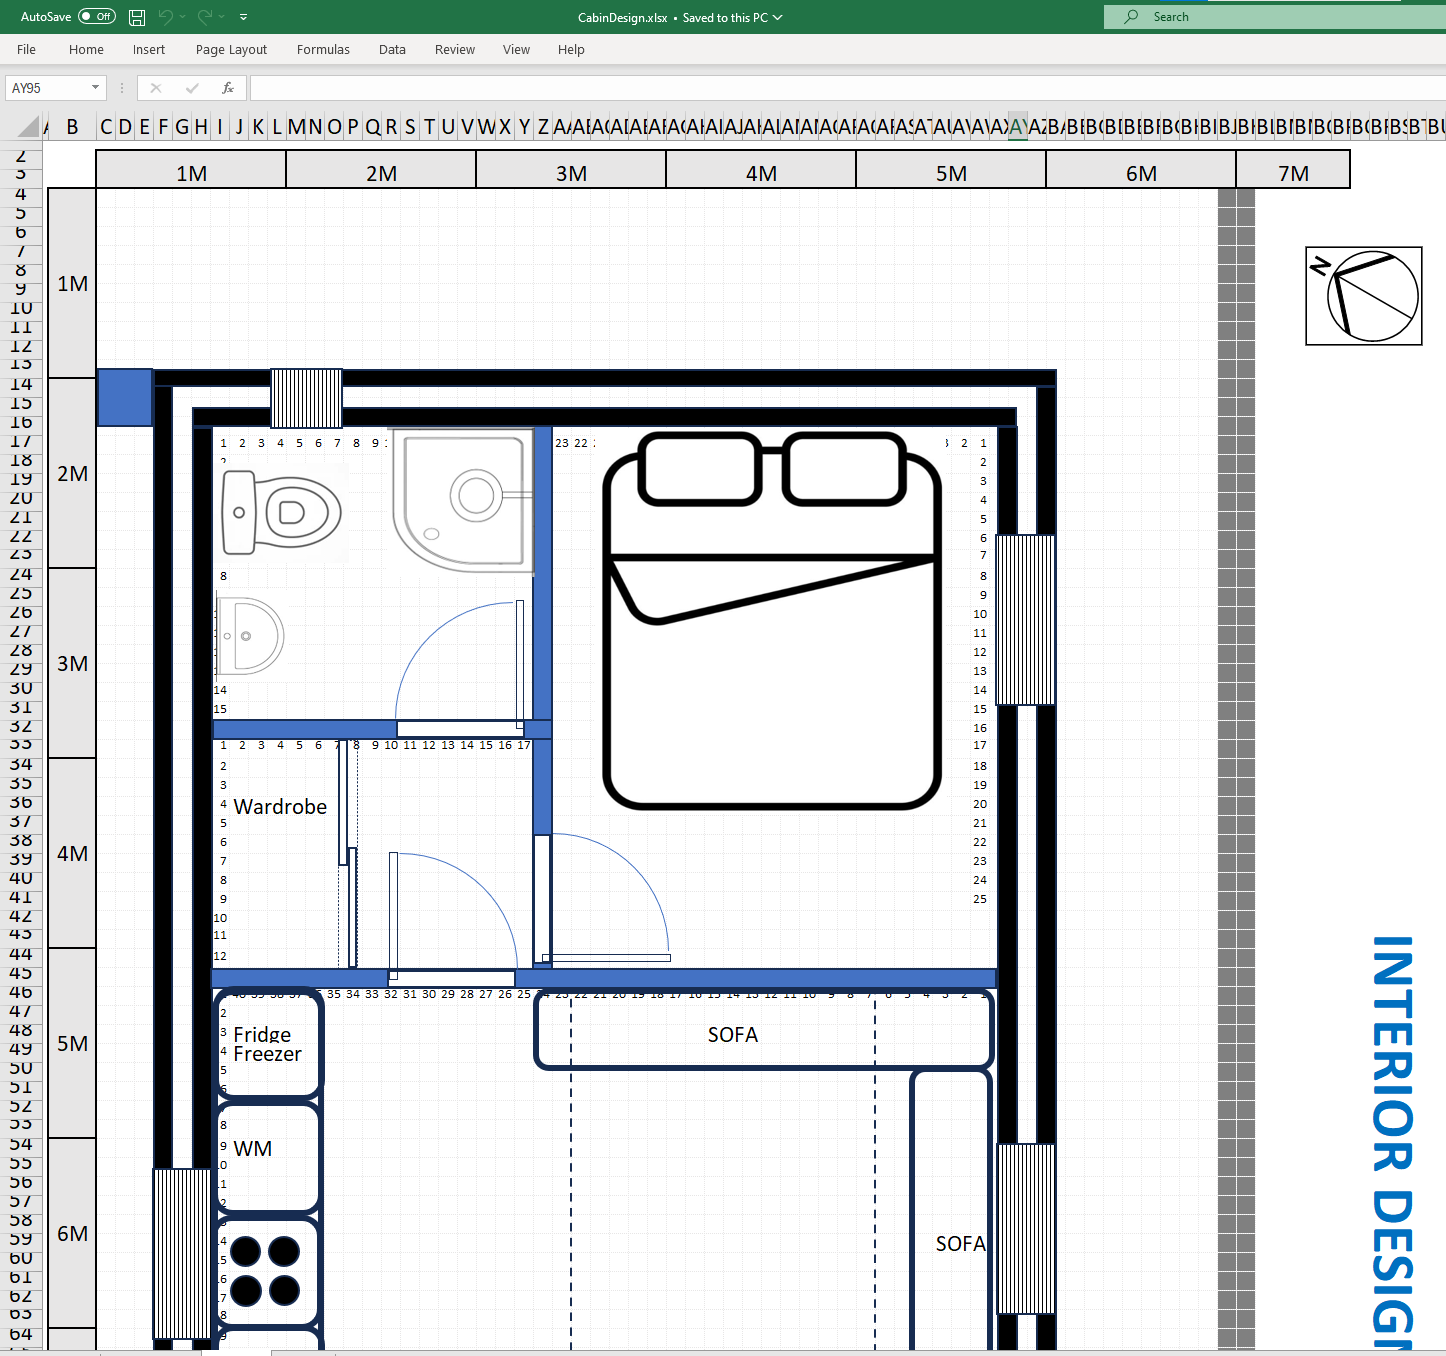Select the north compass image
Image resolution: width=1446 pixels, height=1356 pixels.
coord(1363,296)
